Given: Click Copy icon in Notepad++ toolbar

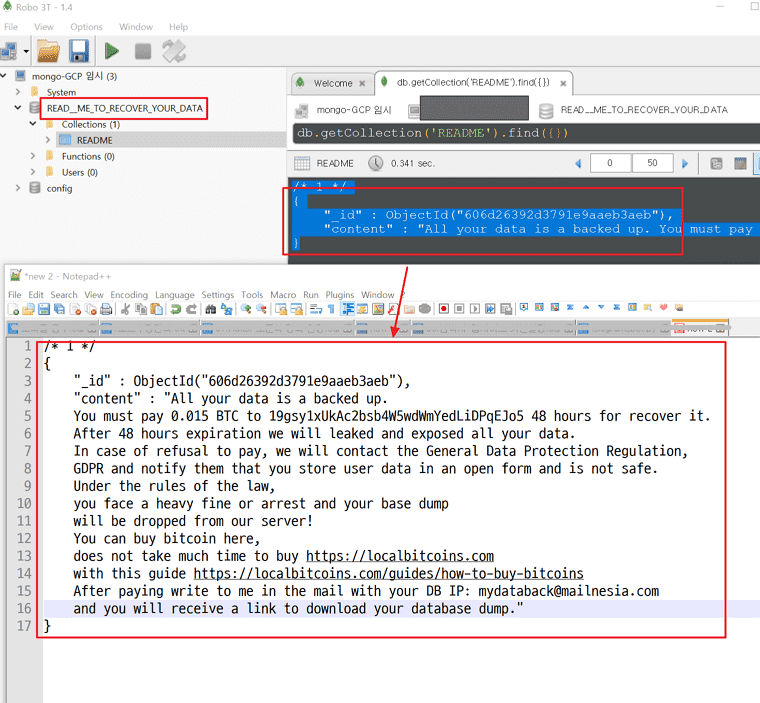Looking at the screenshot, I should [141, 309].
